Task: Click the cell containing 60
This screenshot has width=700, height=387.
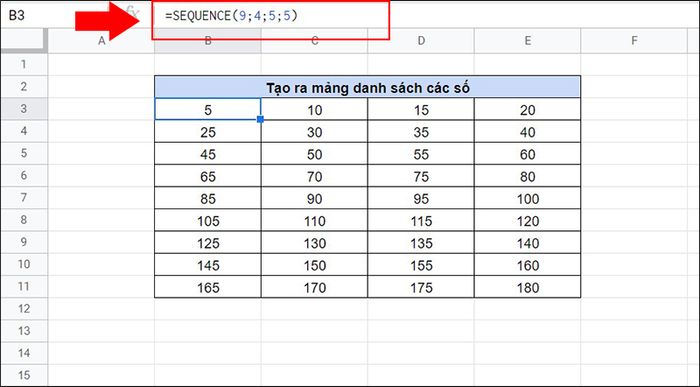Action: pos(527,154)
